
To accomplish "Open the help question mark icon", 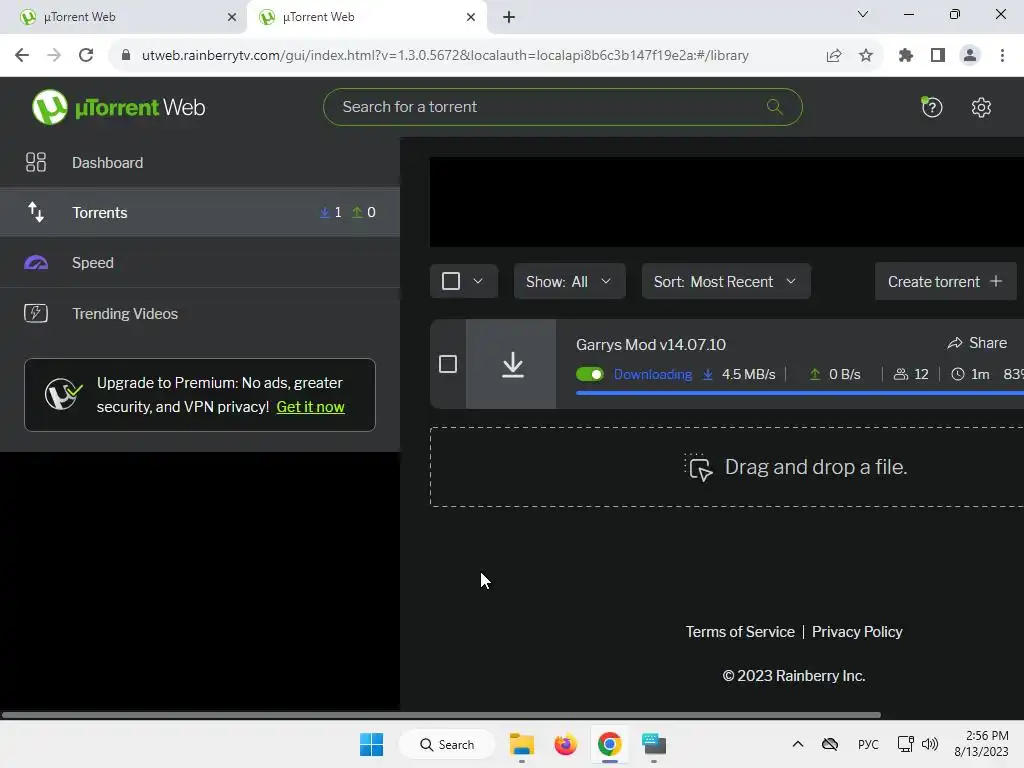I will 932,107.
